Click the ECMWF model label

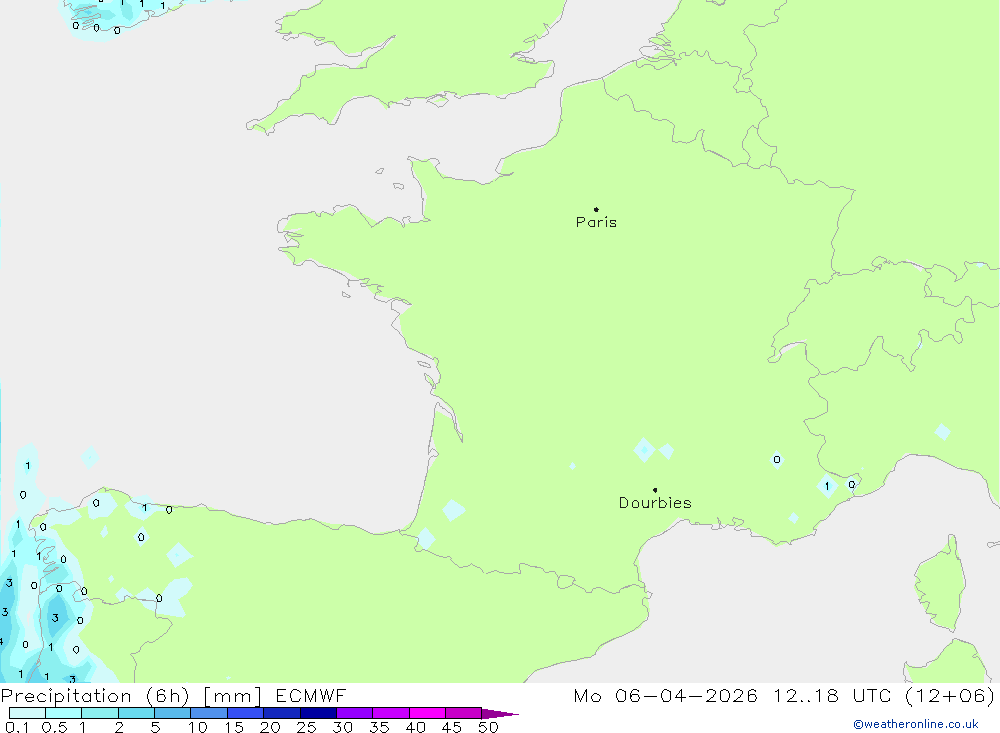(311, 695)
